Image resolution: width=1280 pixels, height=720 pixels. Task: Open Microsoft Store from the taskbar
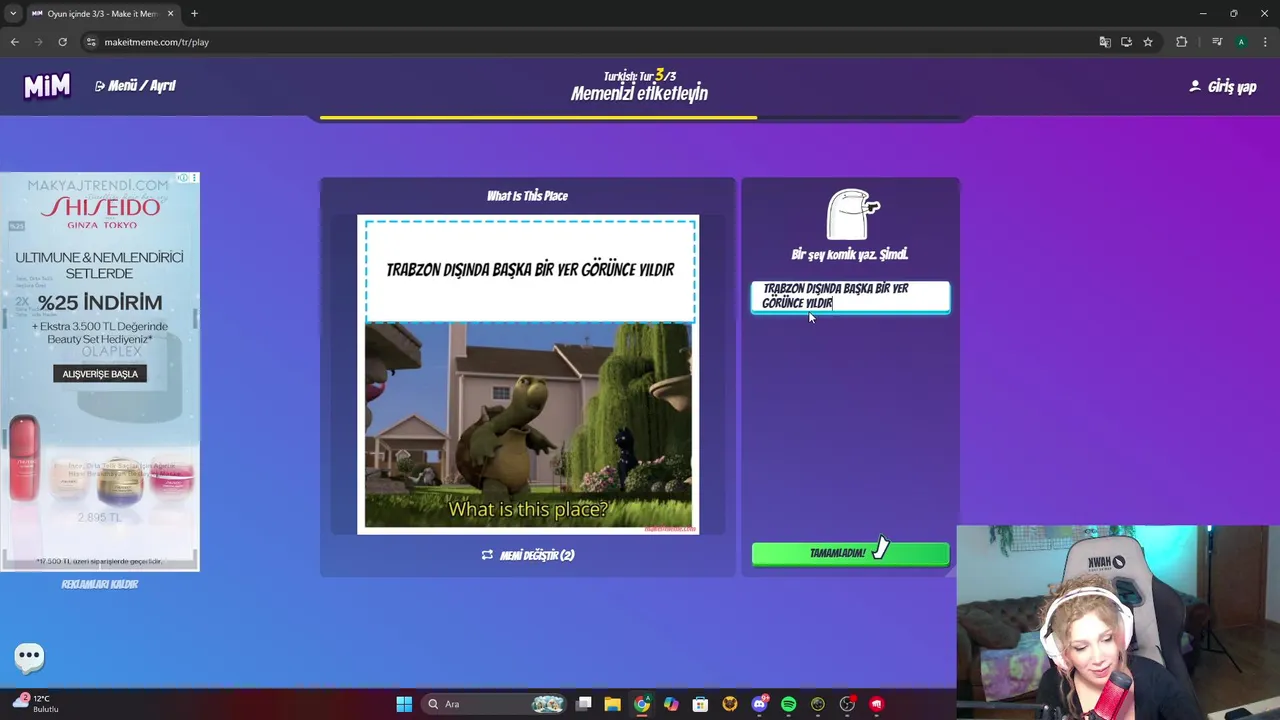pyautogui.click(x=700, y=704)
